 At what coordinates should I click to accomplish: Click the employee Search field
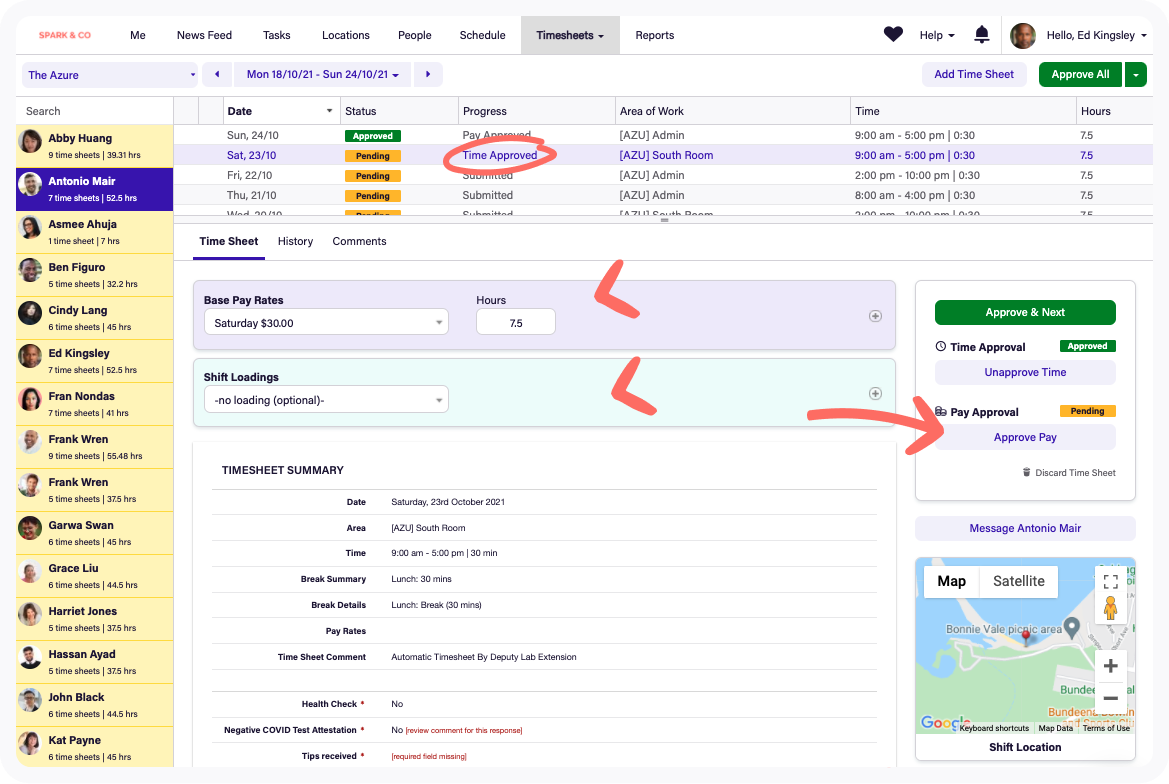95,111
